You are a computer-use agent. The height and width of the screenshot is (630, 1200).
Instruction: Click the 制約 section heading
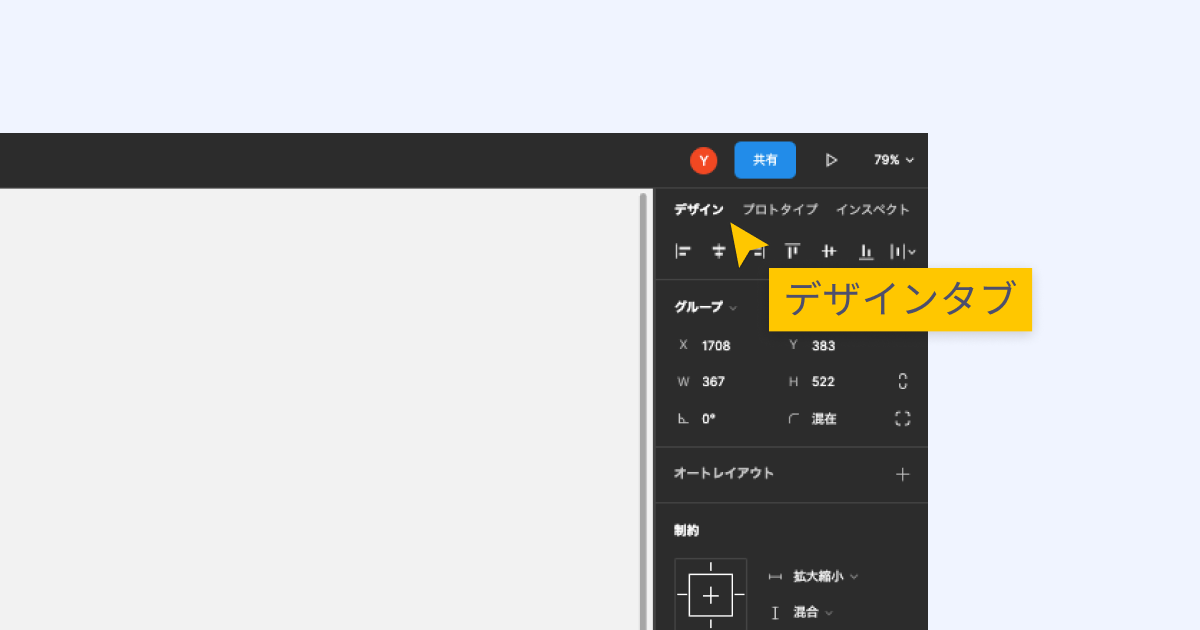[x=686, y=530]
